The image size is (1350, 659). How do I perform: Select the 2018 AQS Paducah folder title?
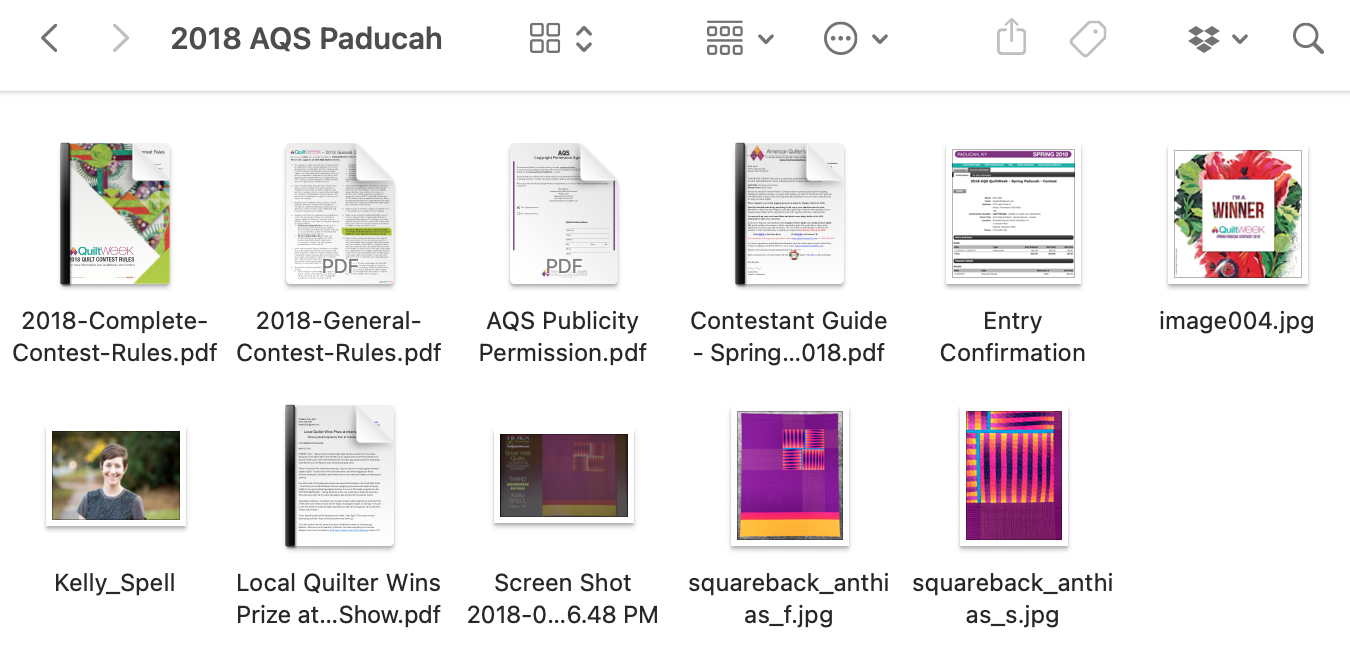click(307, 38)
